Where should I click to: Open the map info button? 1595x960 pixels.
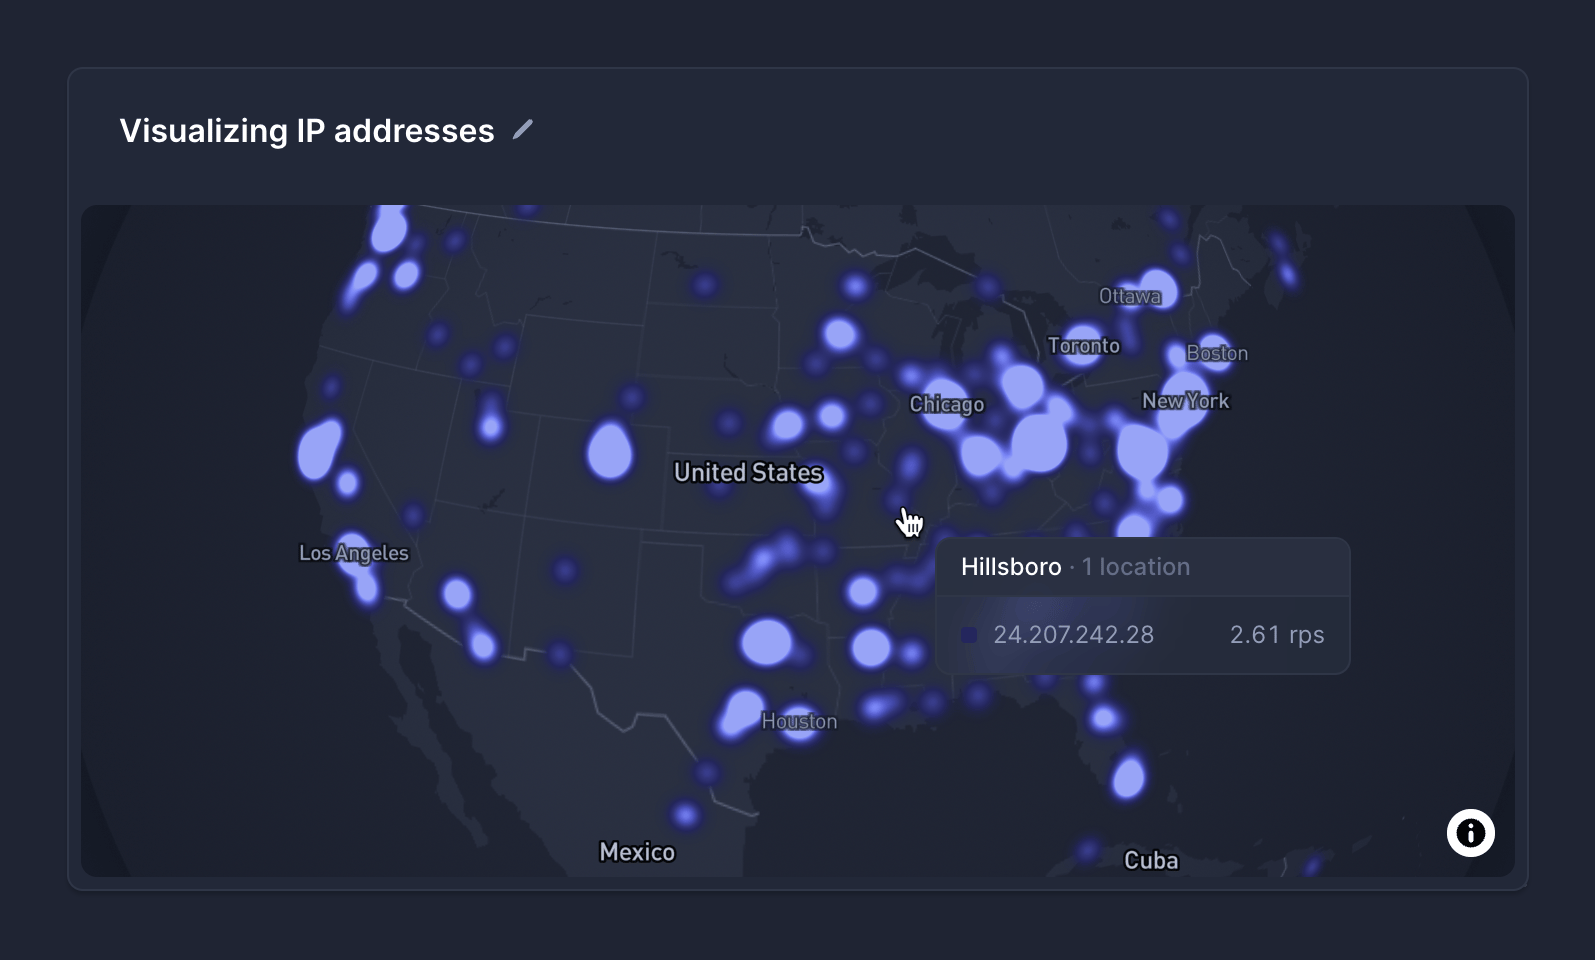[x=1470, y=832]
